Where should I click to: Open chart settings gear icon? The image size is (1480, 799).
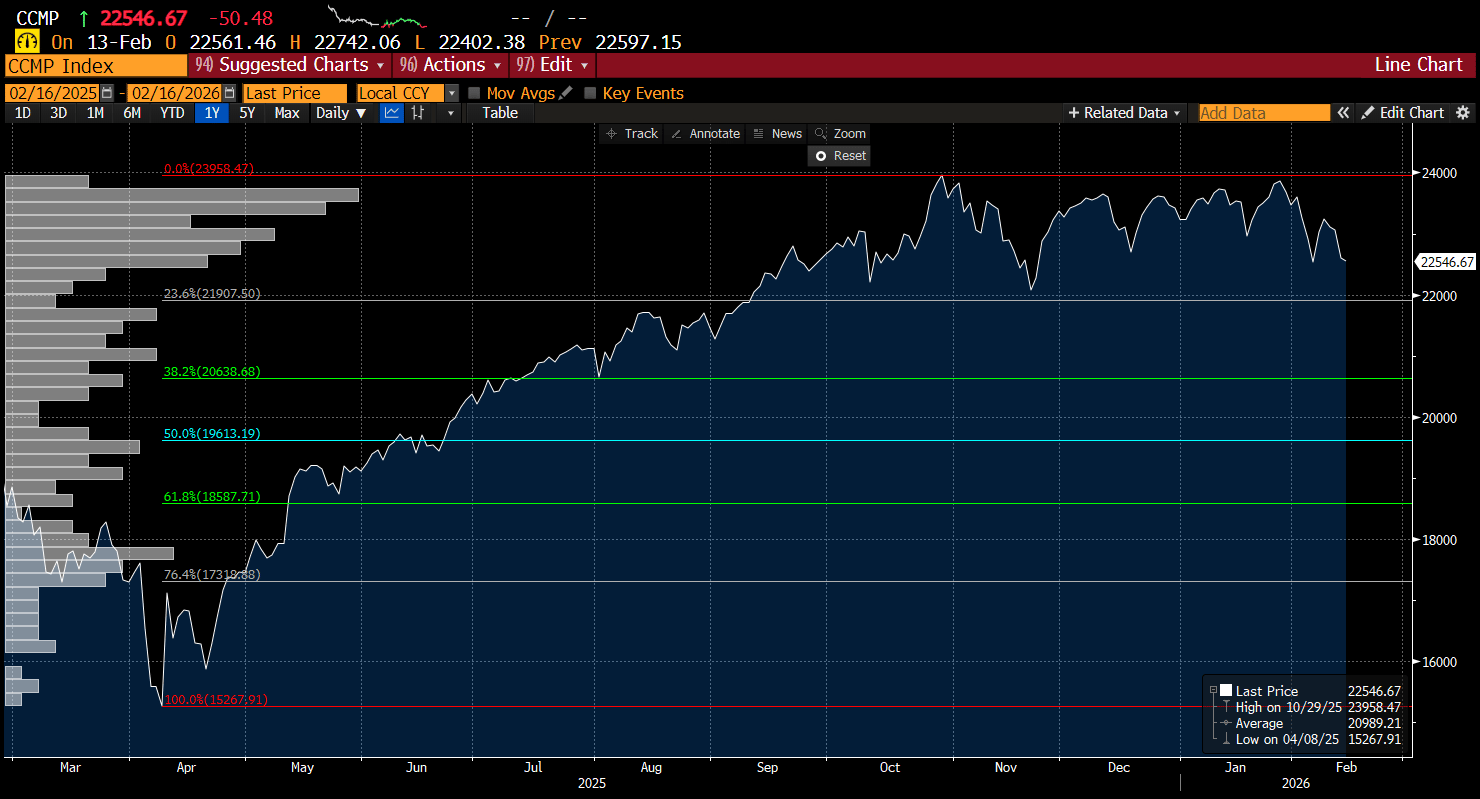1463,113
